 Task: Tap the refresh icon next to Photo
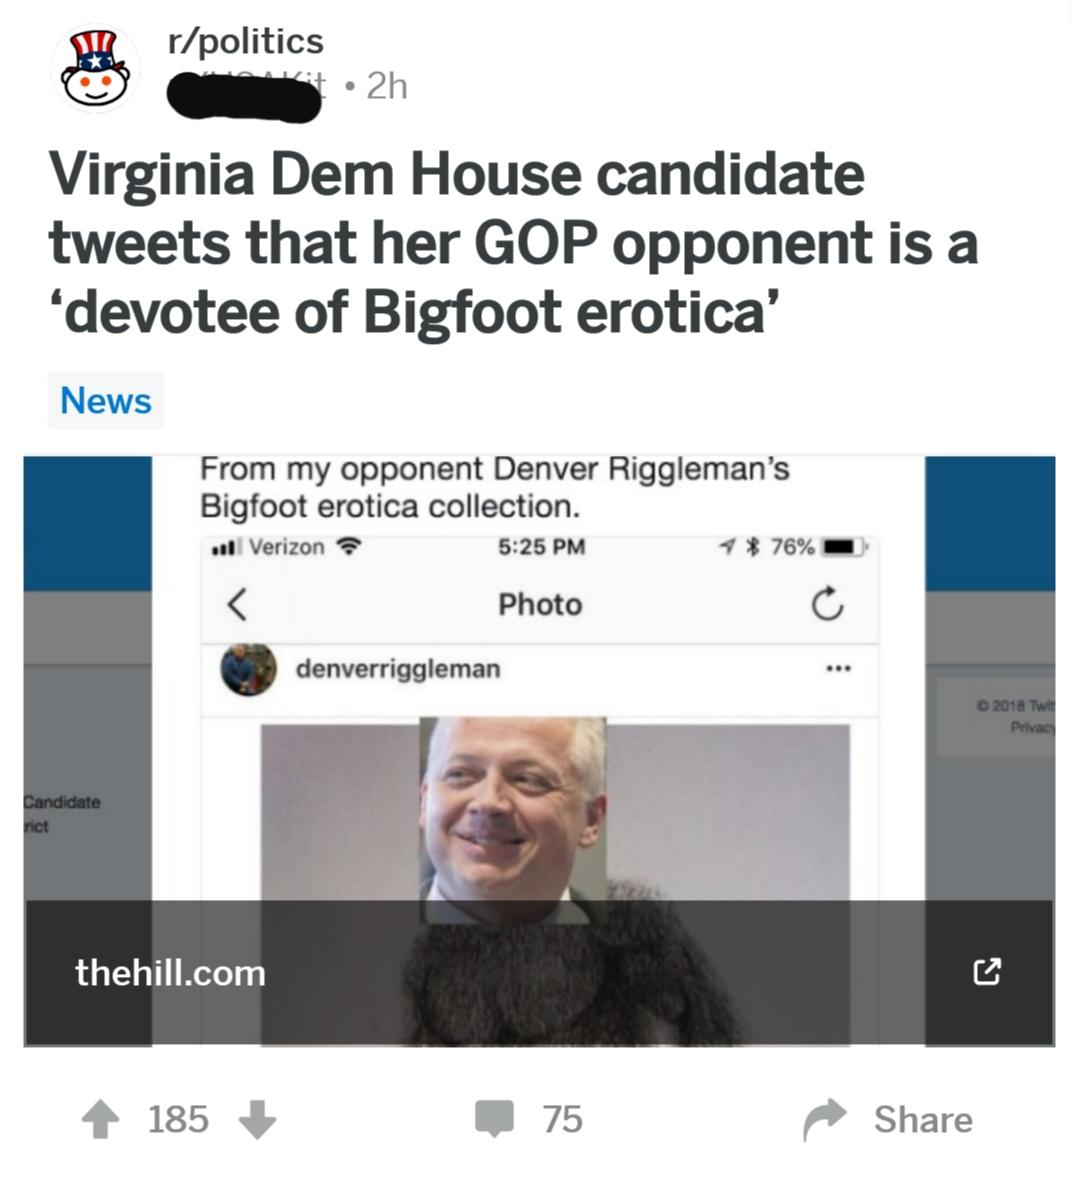coord(827,604)
